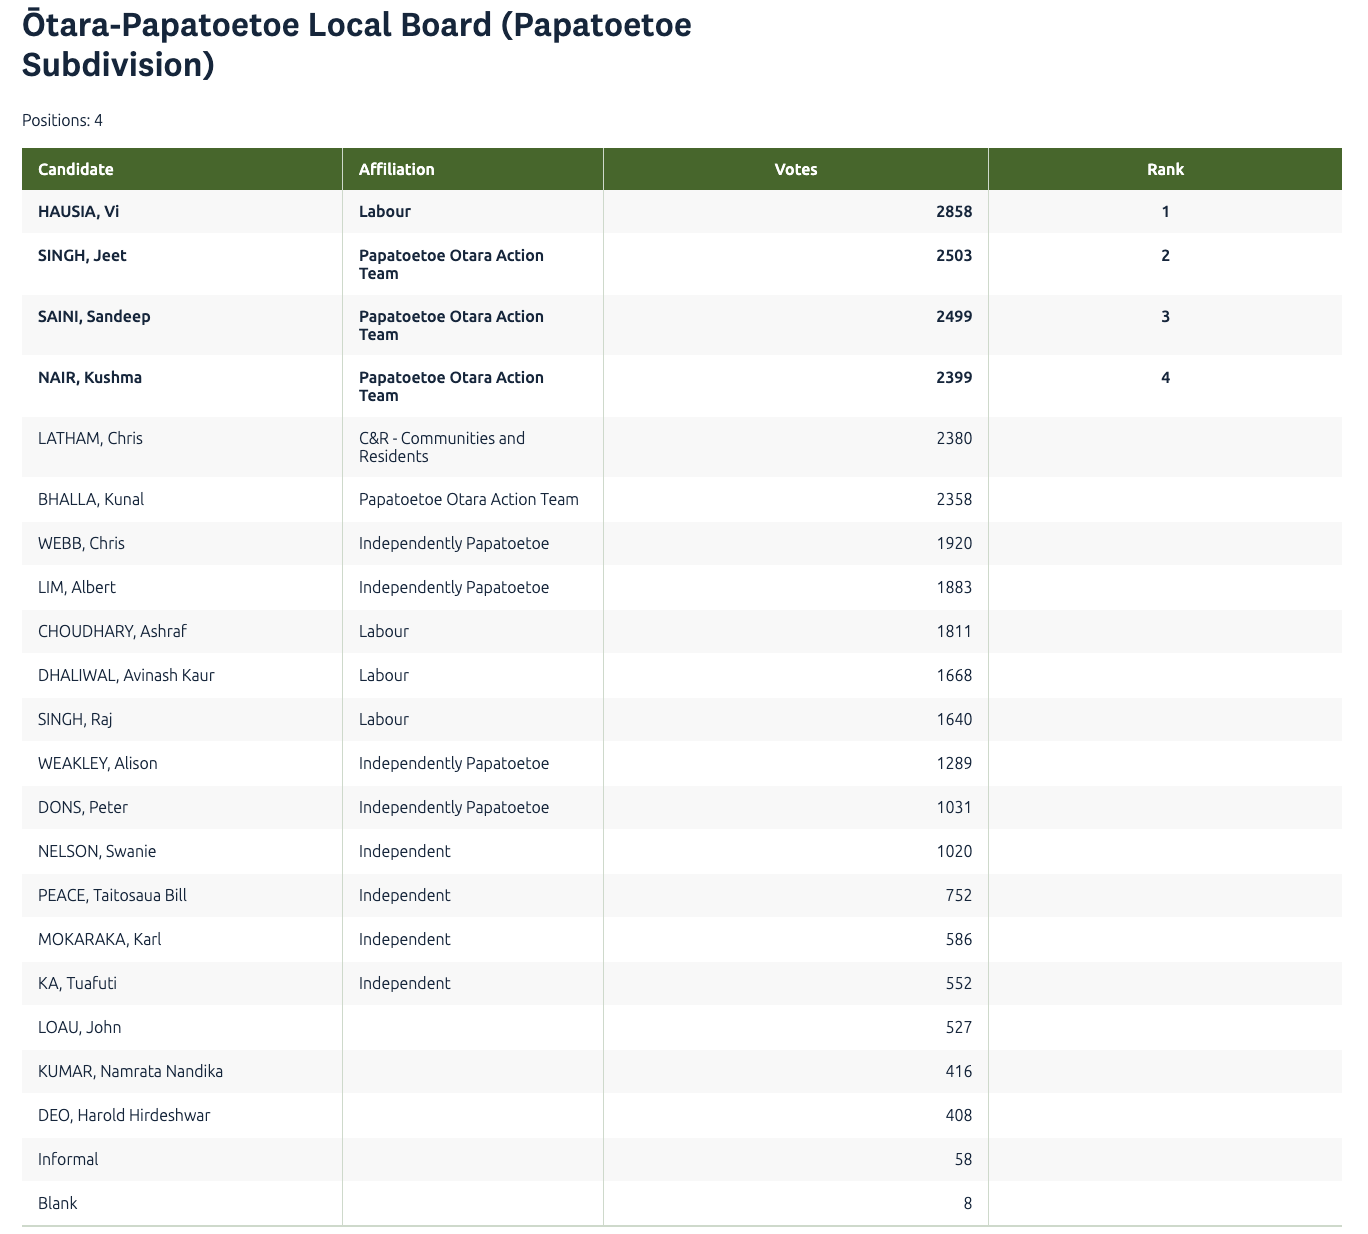Click KUMAR, Namrata Nandika name
This screenshot has width=1368, height=1234.
(x=130, y=1071)
